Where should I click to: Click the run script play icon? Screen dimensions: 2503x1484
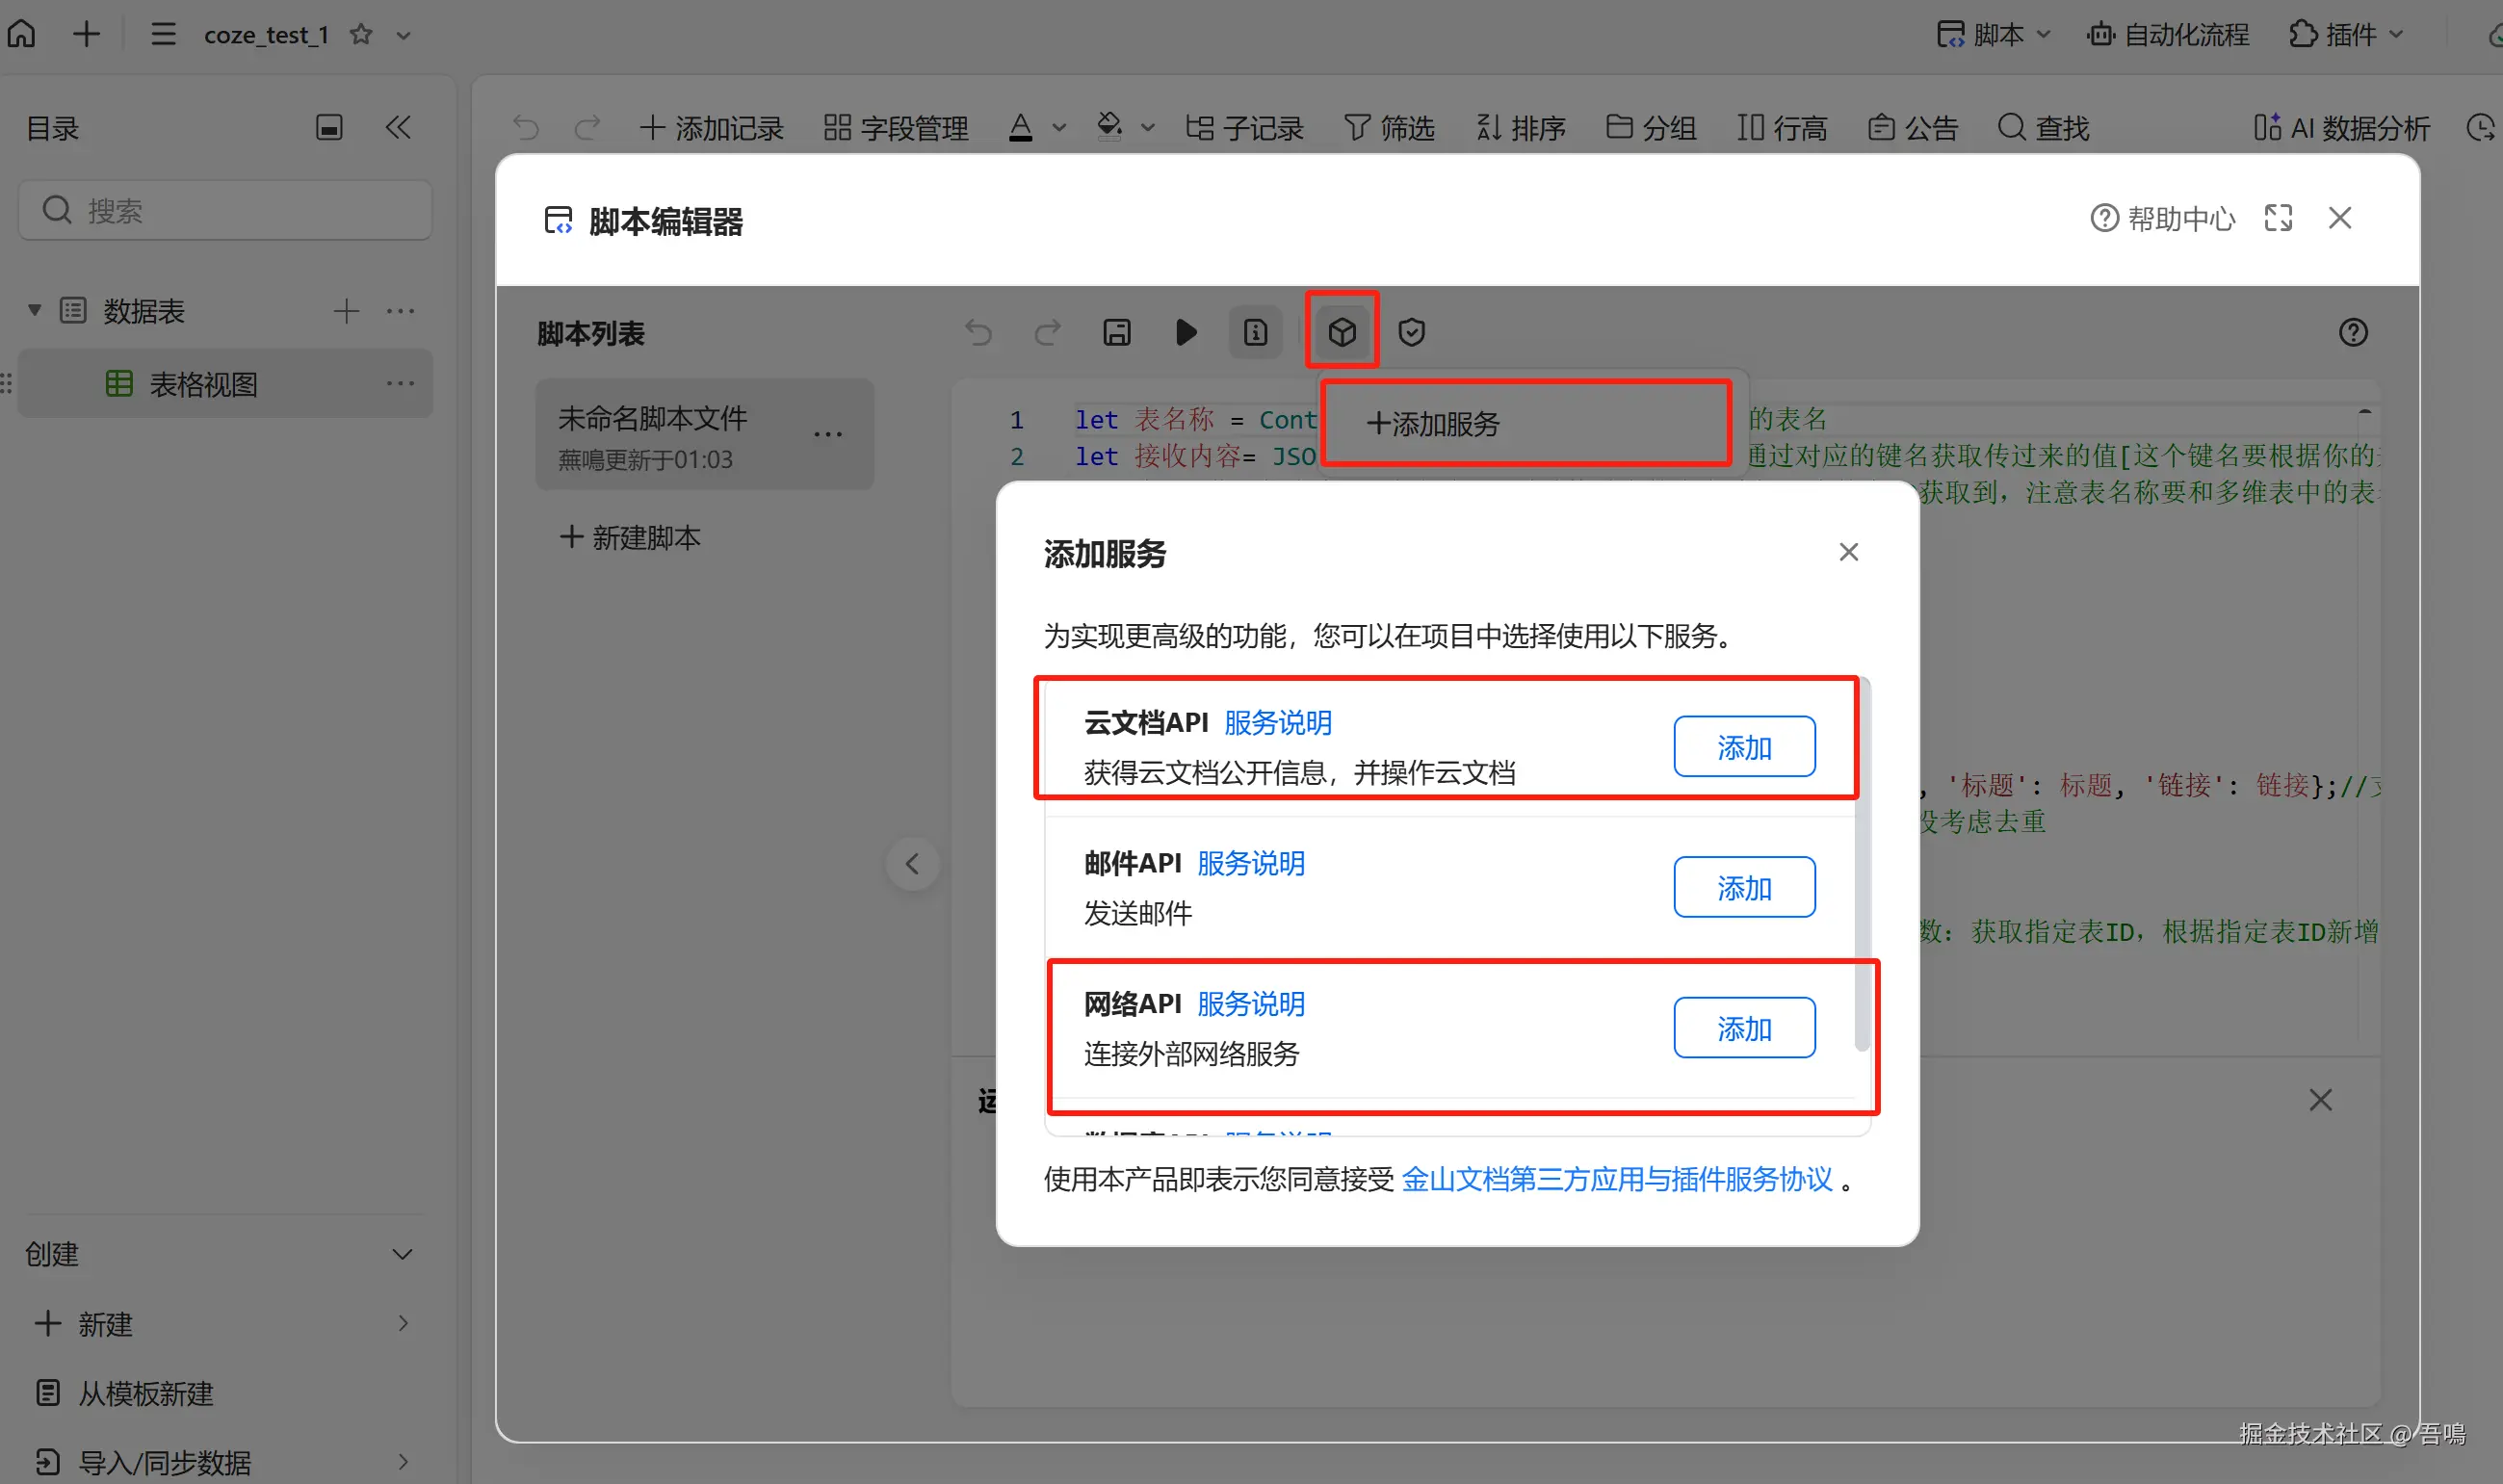1185,332
